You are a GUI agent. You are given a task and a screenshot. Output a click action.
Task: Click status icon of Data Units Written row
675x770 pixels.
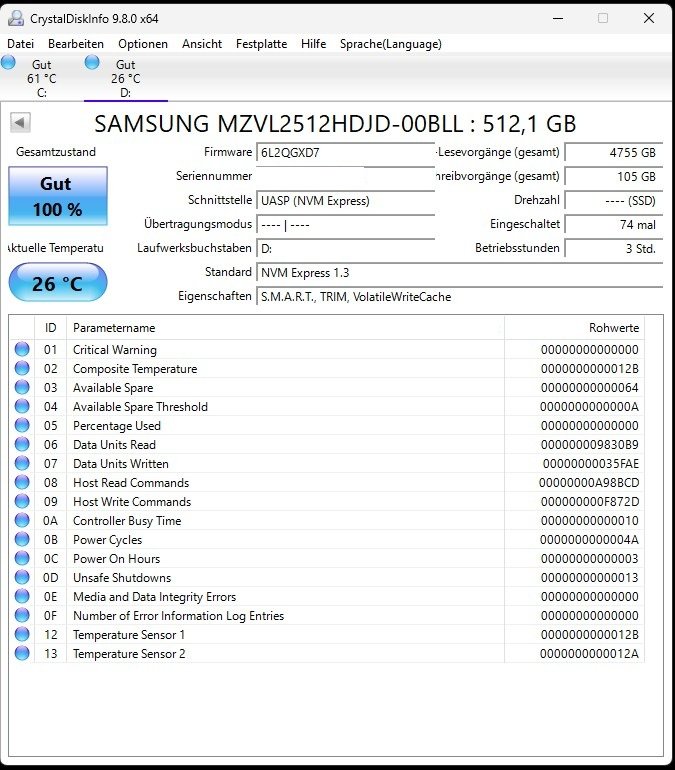(x=22, y=463)
